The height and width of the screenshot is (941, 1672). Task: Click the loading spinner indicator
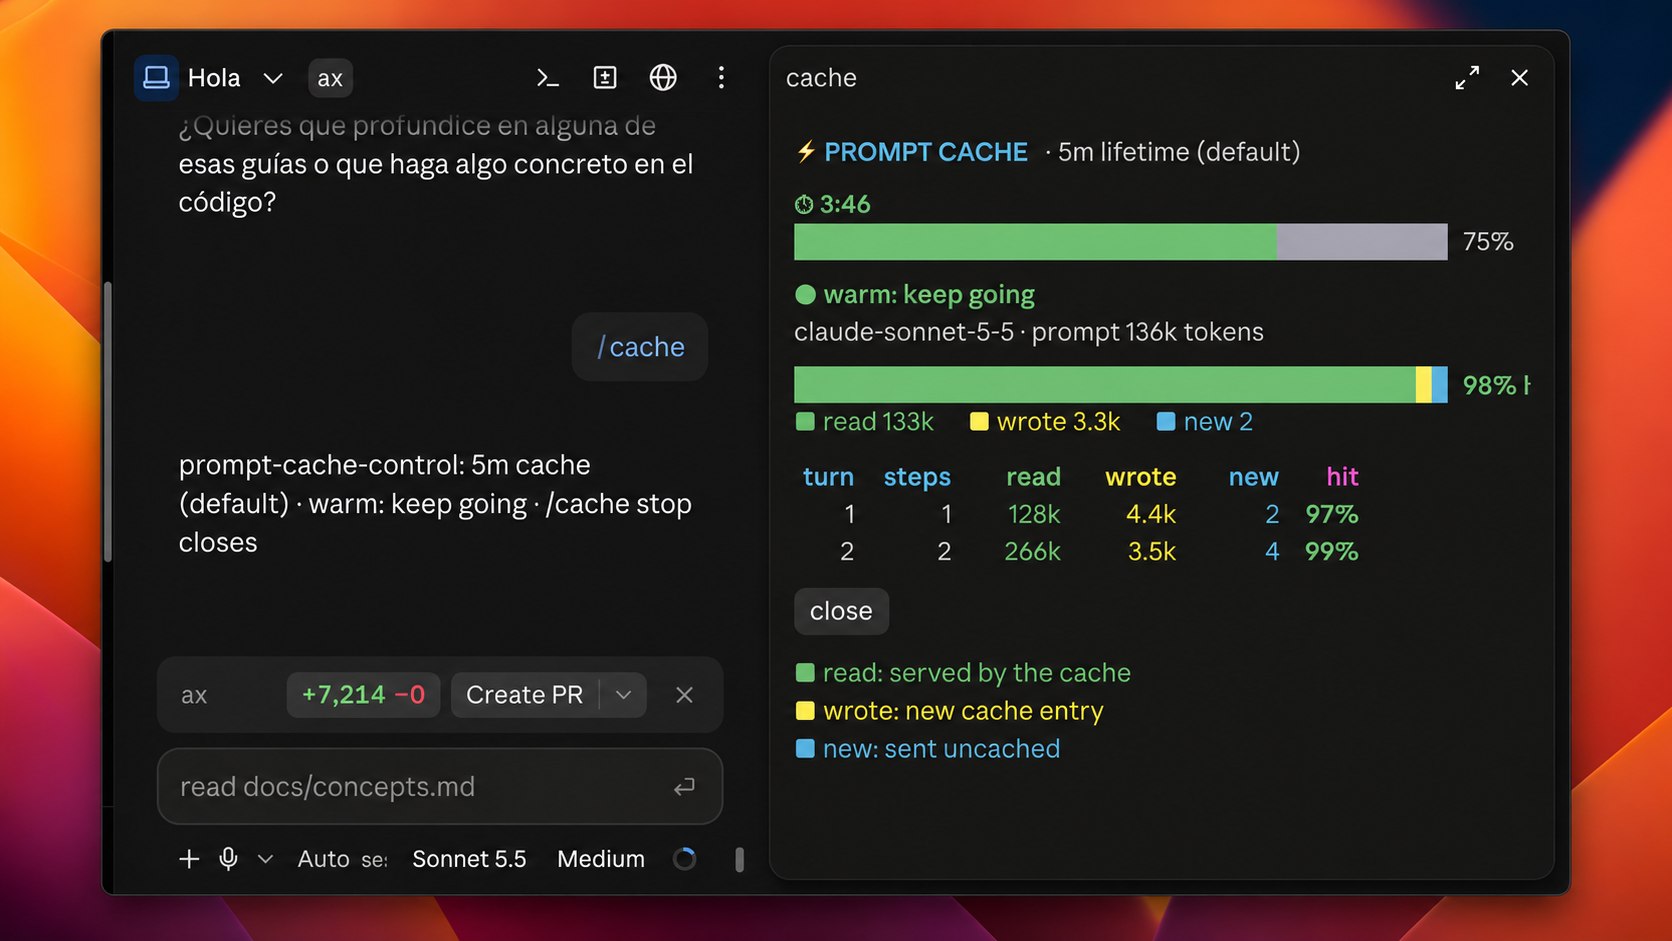click(x=684, y=859)
